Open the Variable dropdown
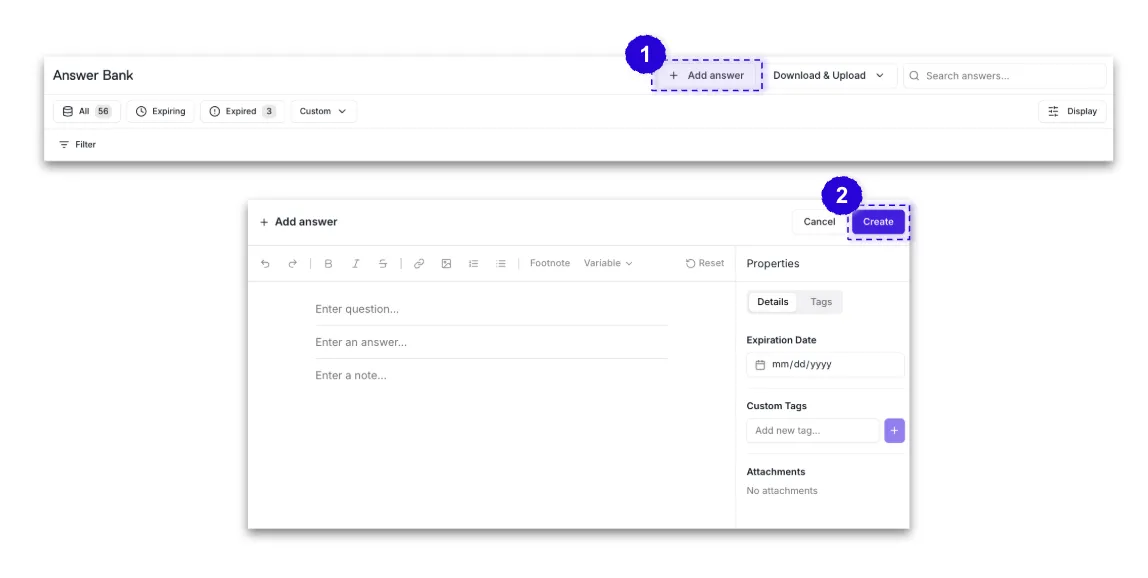Image resolution: width=1148 pixels, height=578 pixels. pos(608,263)
